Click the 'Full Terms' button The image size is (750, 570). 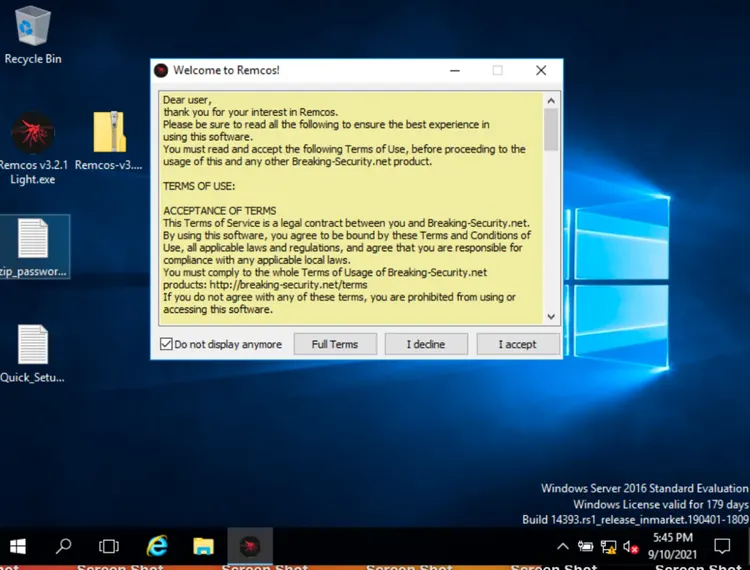334,344
